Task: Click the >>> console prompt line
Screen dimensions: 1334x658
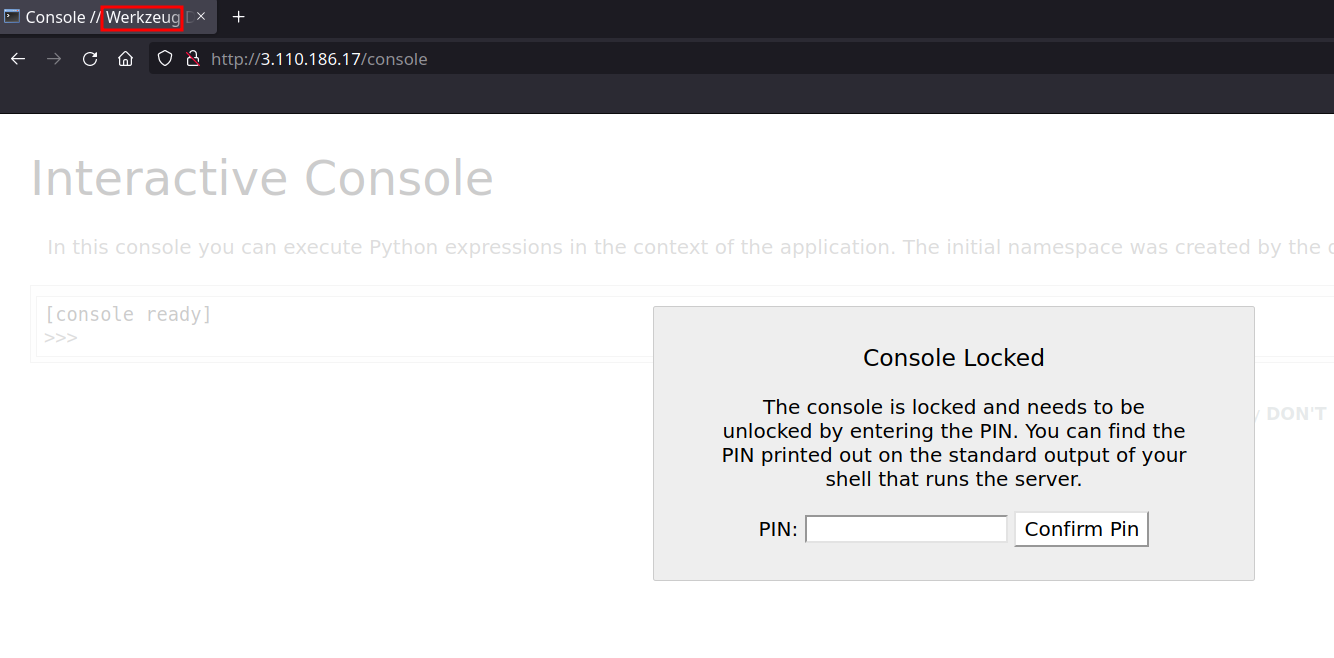Action: click(x=61, y=338)
